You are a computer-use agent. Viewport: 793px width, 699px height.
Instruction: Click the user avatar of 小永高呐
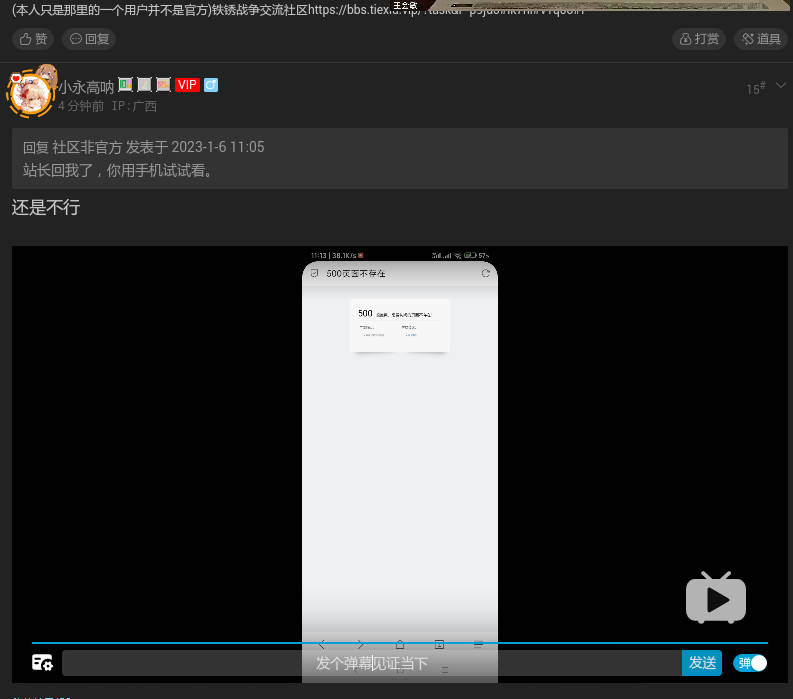point(30,92)
